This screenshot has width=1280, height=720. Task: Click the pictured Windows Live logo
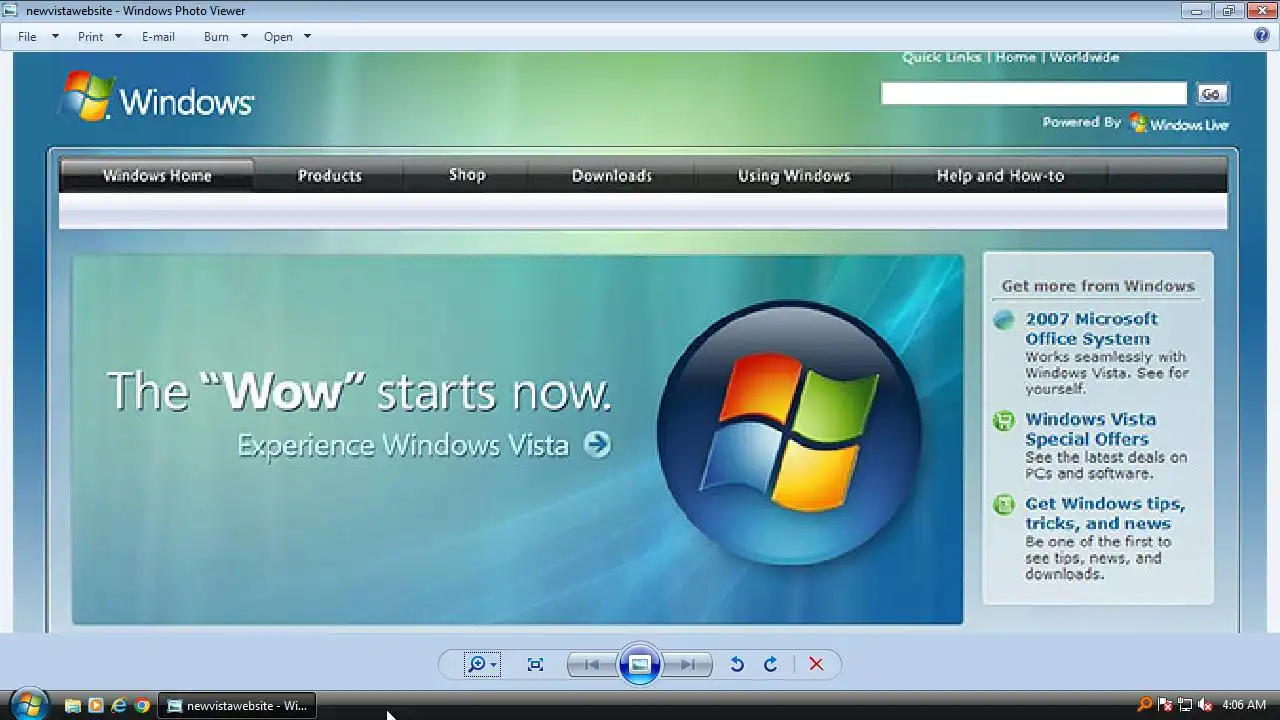pyautogui.click(x=1179, y=123)
